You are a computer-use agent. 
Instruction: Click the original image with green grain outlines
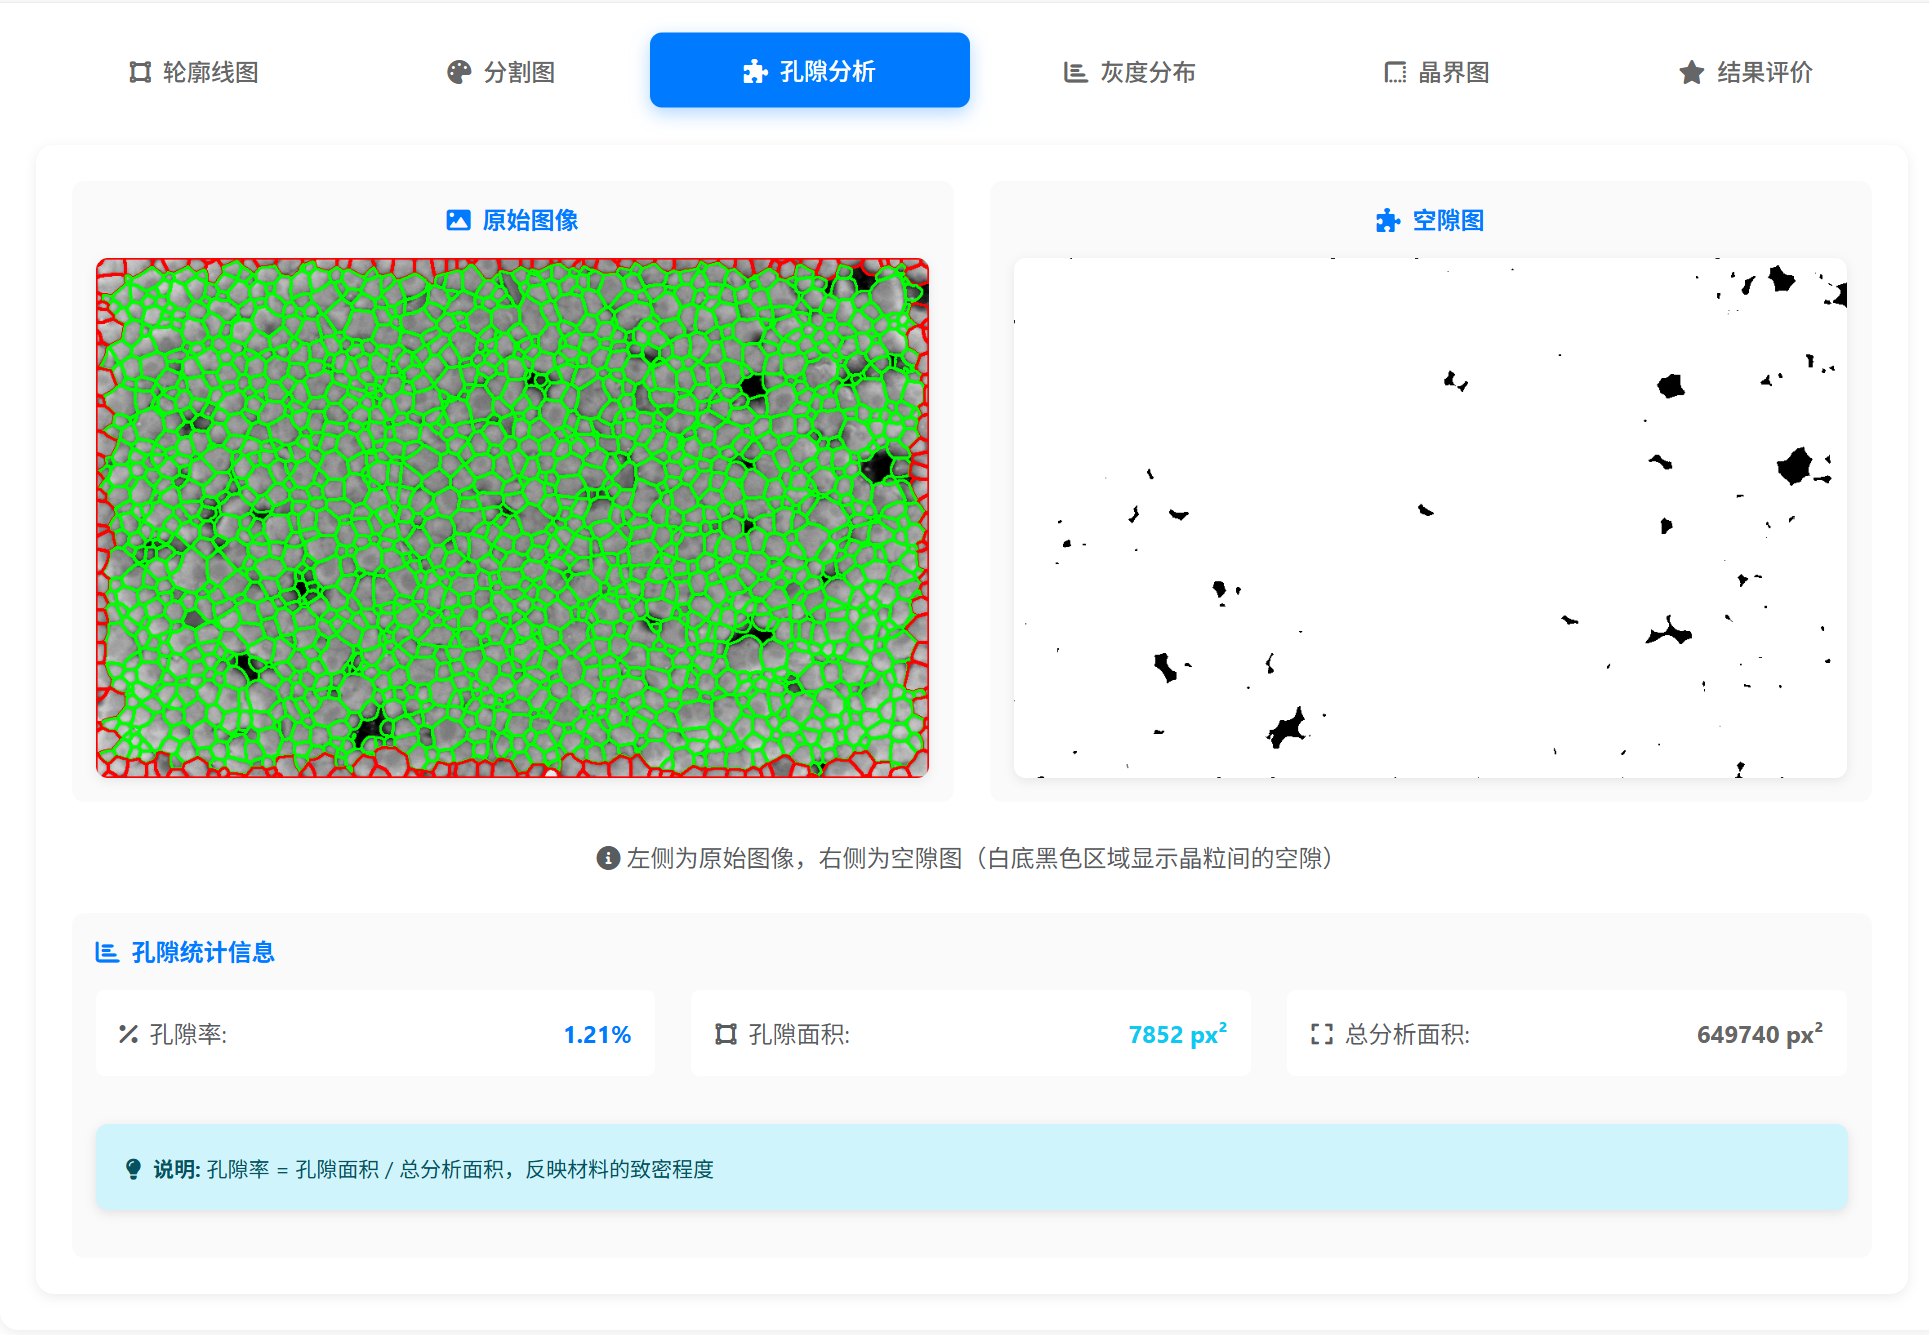click(512, 517)
